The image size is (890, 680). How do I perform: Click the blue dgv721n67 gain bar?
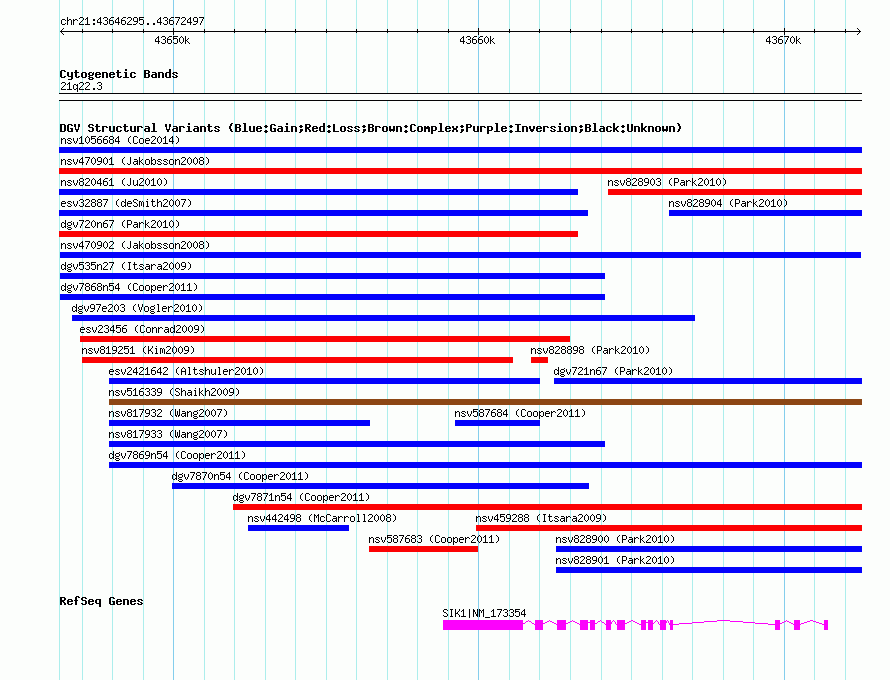click(708, 381)
